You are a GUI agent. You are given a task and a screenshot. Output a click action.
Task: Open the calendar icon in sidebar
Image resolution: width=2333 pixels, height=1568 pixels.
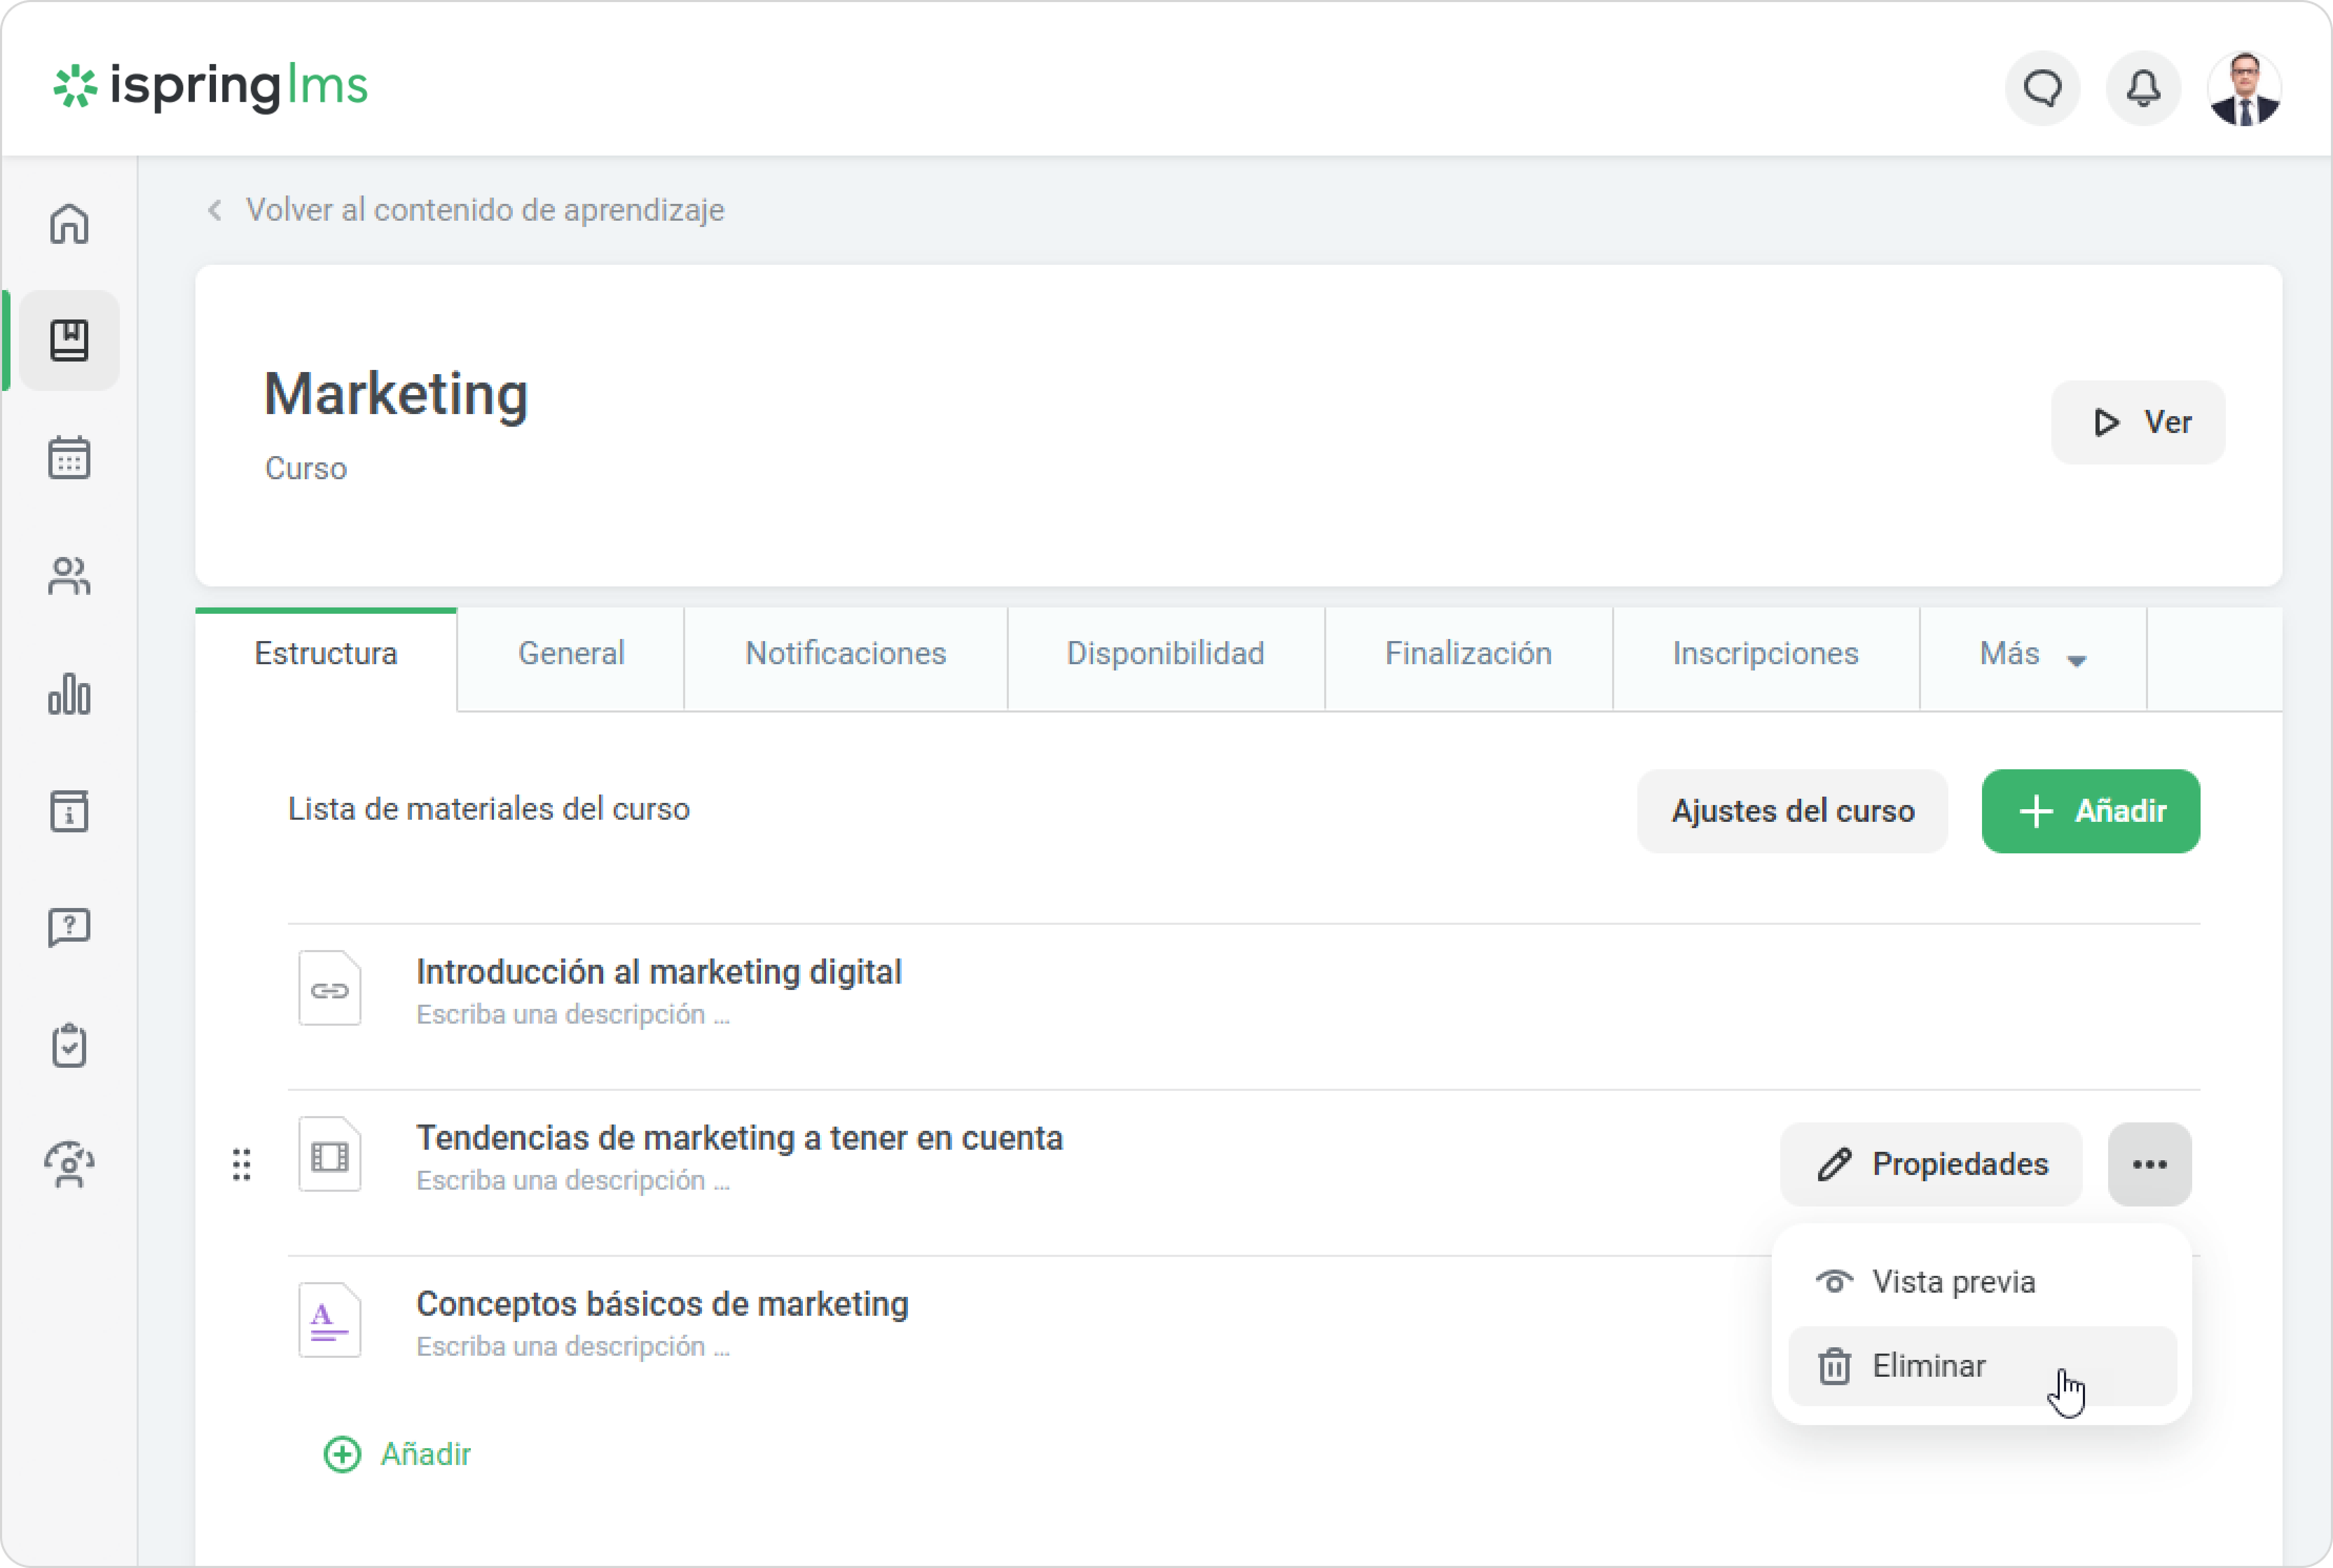pyautogui.click(x=69, y=458)
